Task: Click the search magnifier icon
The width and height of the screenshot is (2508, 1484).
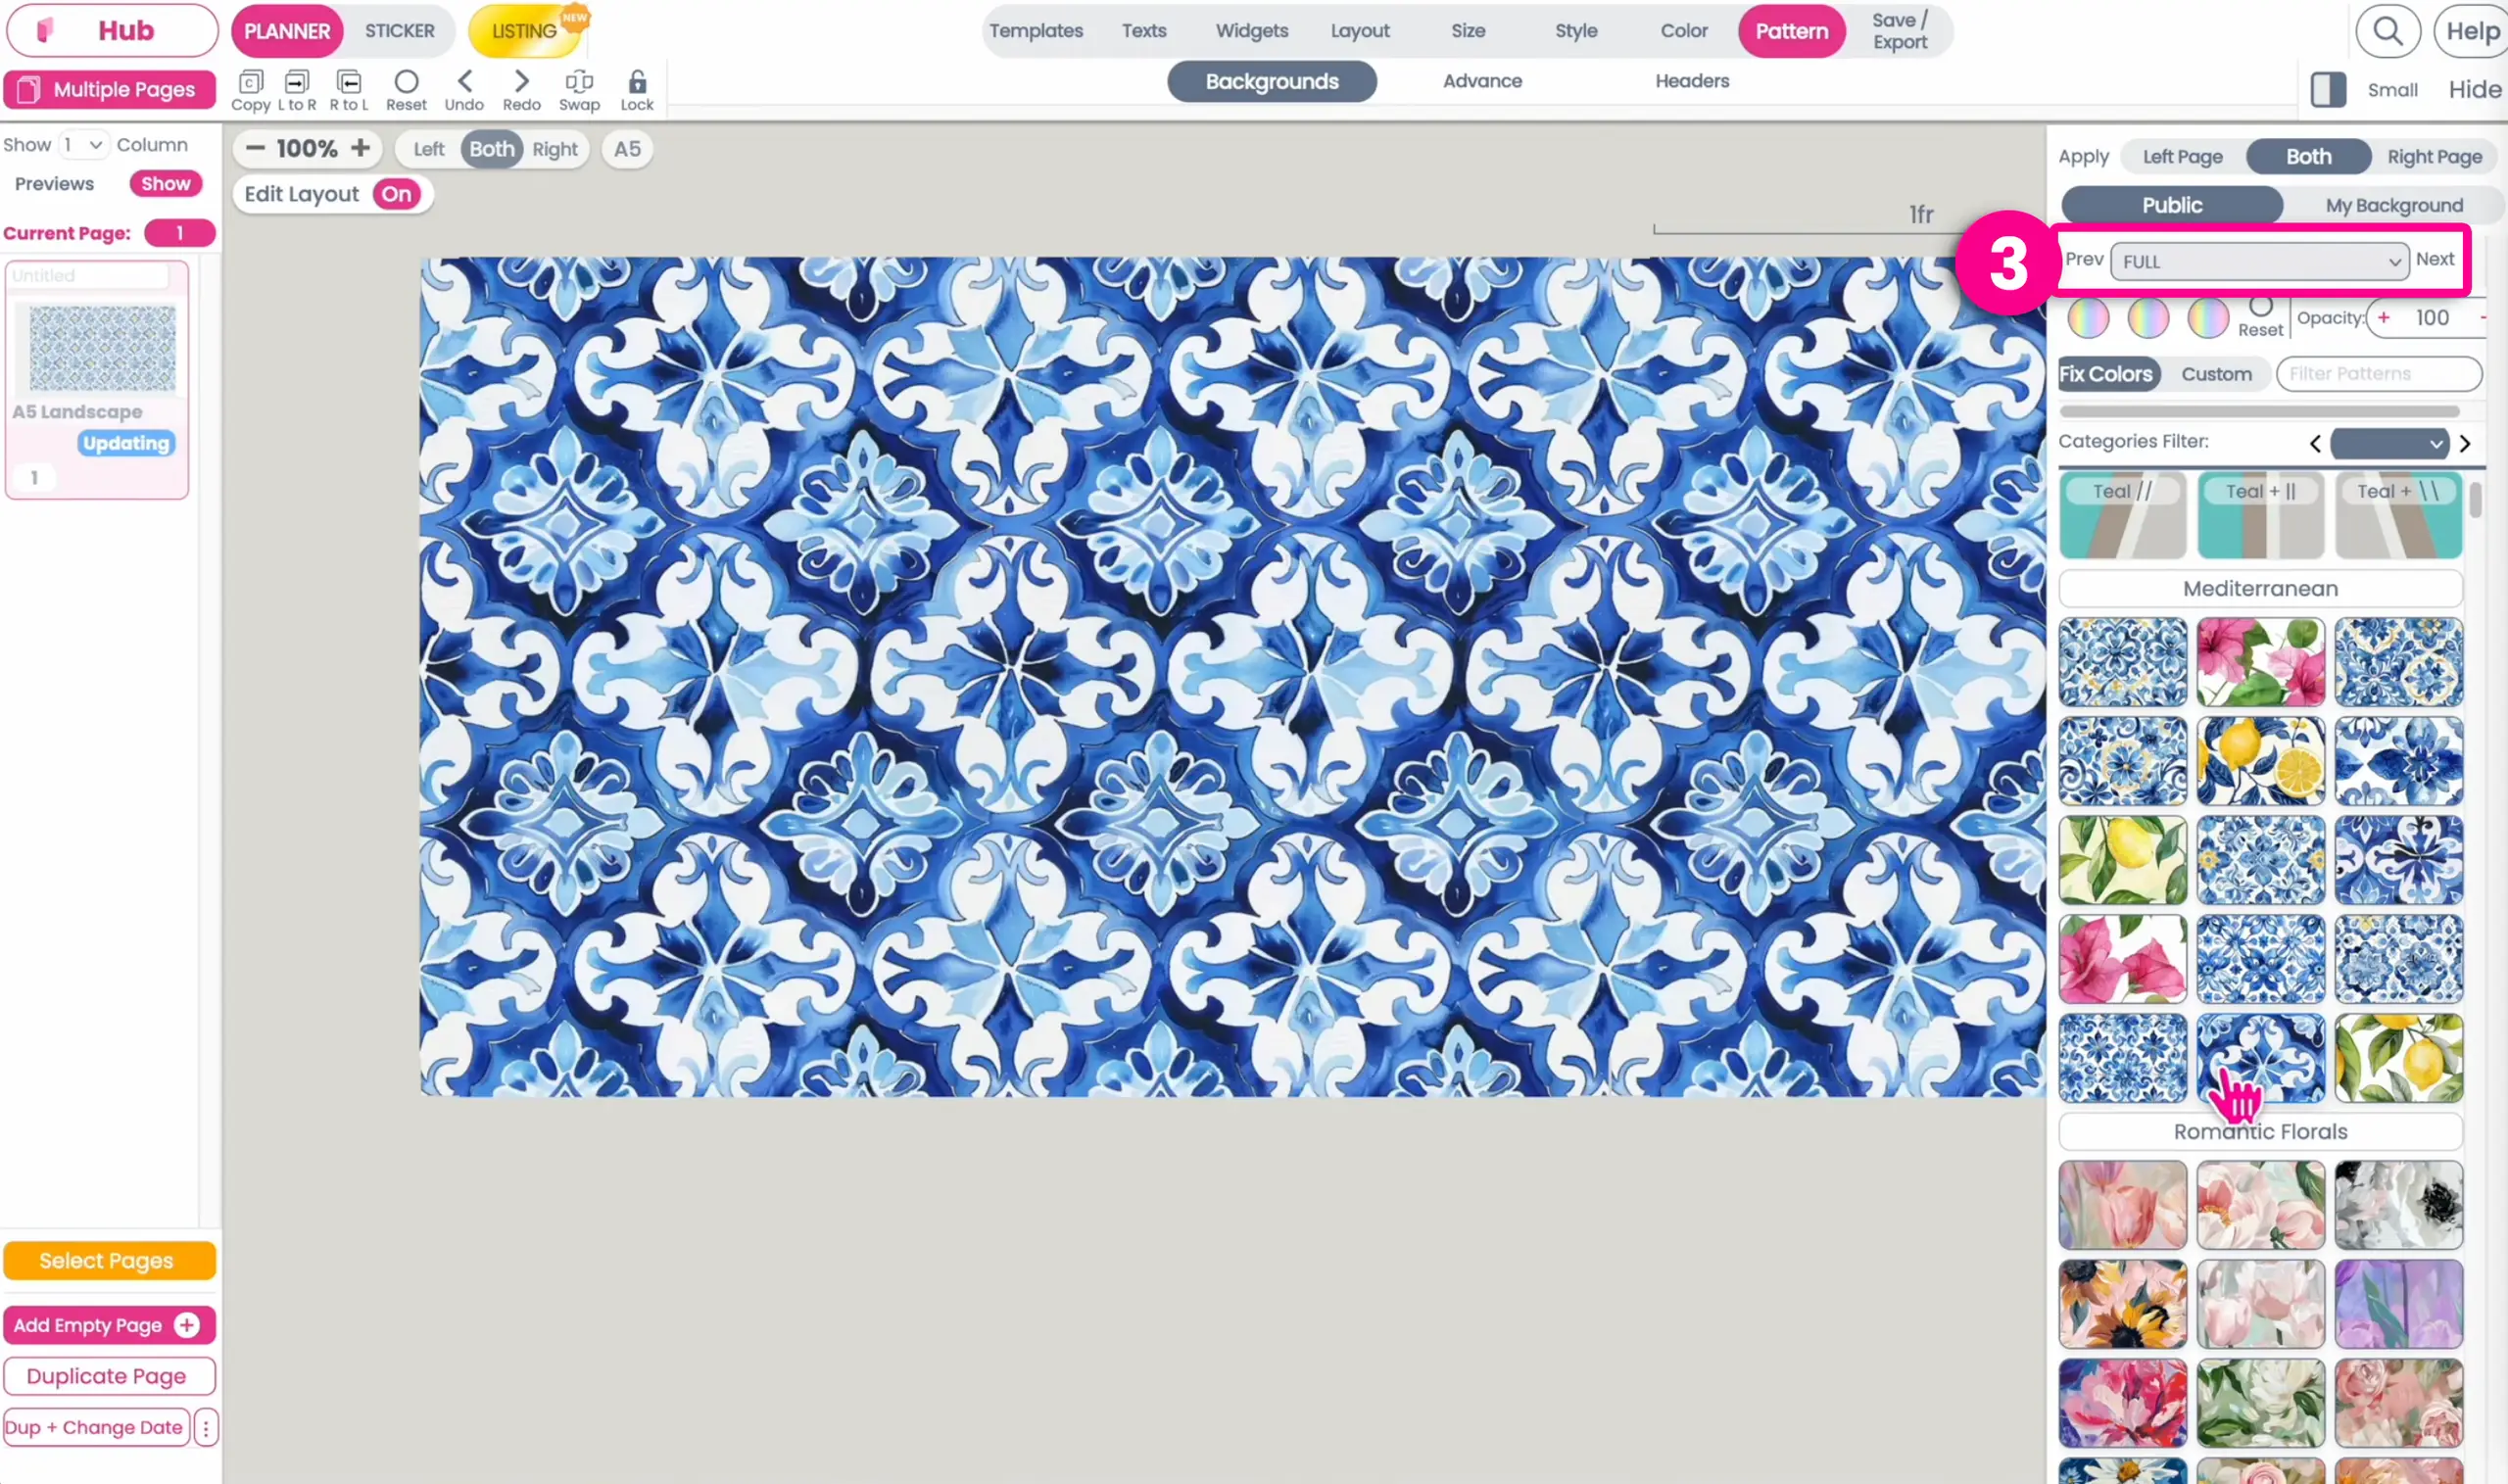Action: pos(2387,31)
